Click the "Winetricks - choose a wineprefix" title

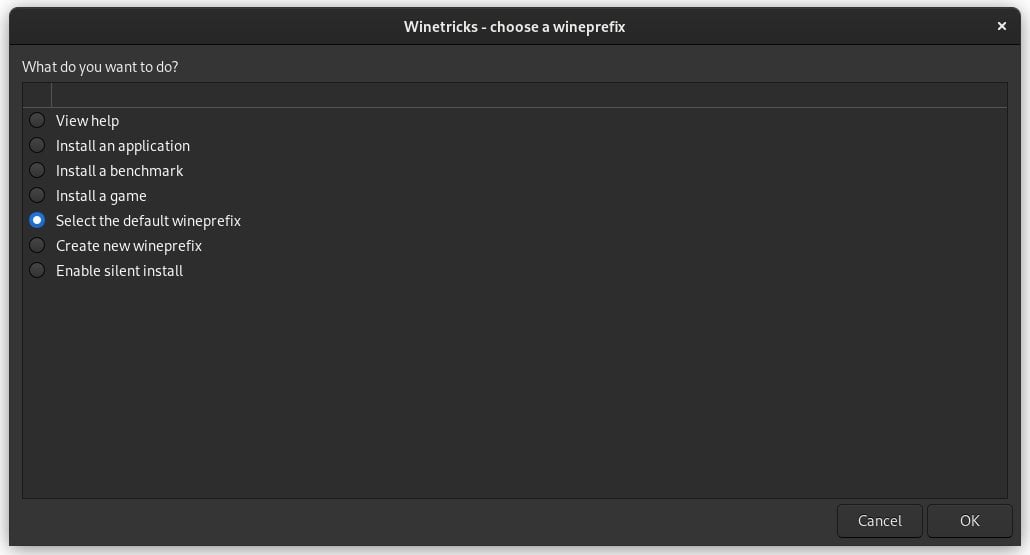[514, 27]
